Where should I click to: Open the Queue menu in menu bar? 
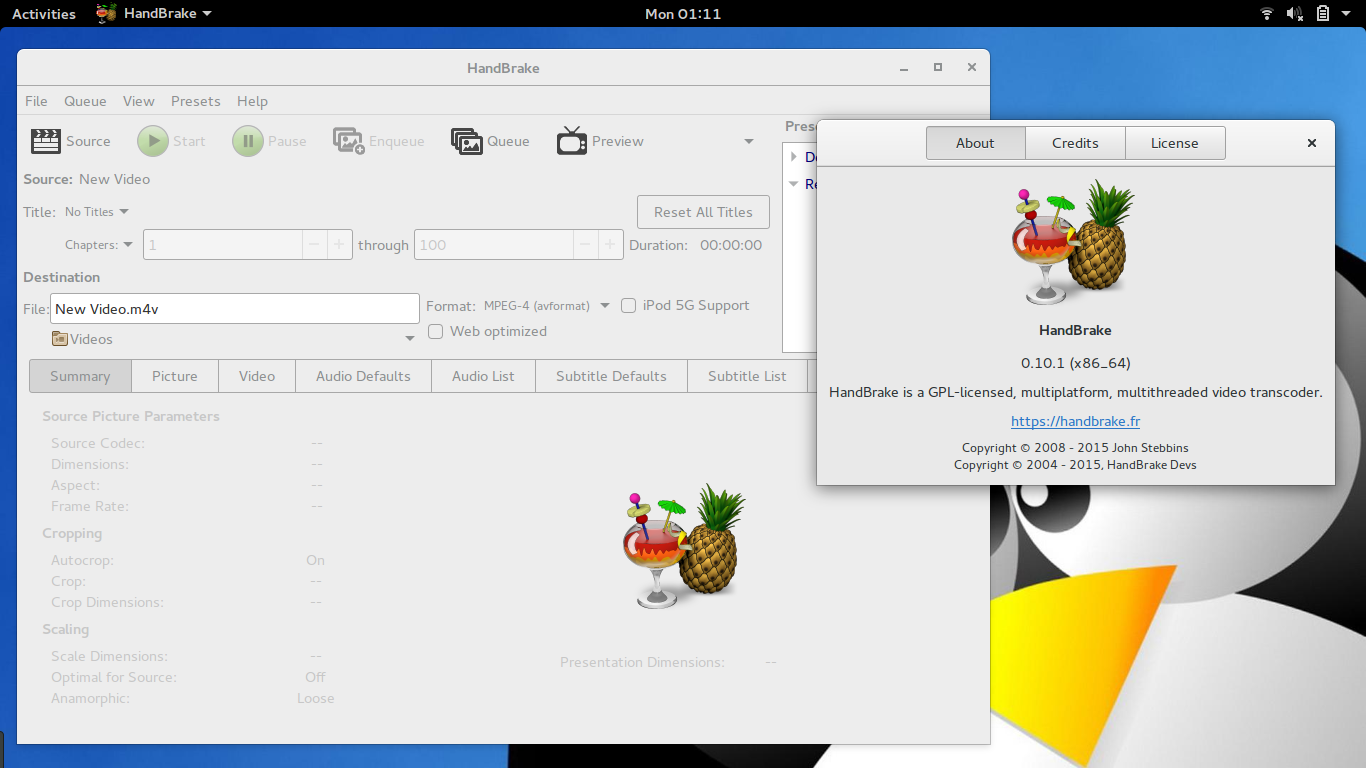85,101
